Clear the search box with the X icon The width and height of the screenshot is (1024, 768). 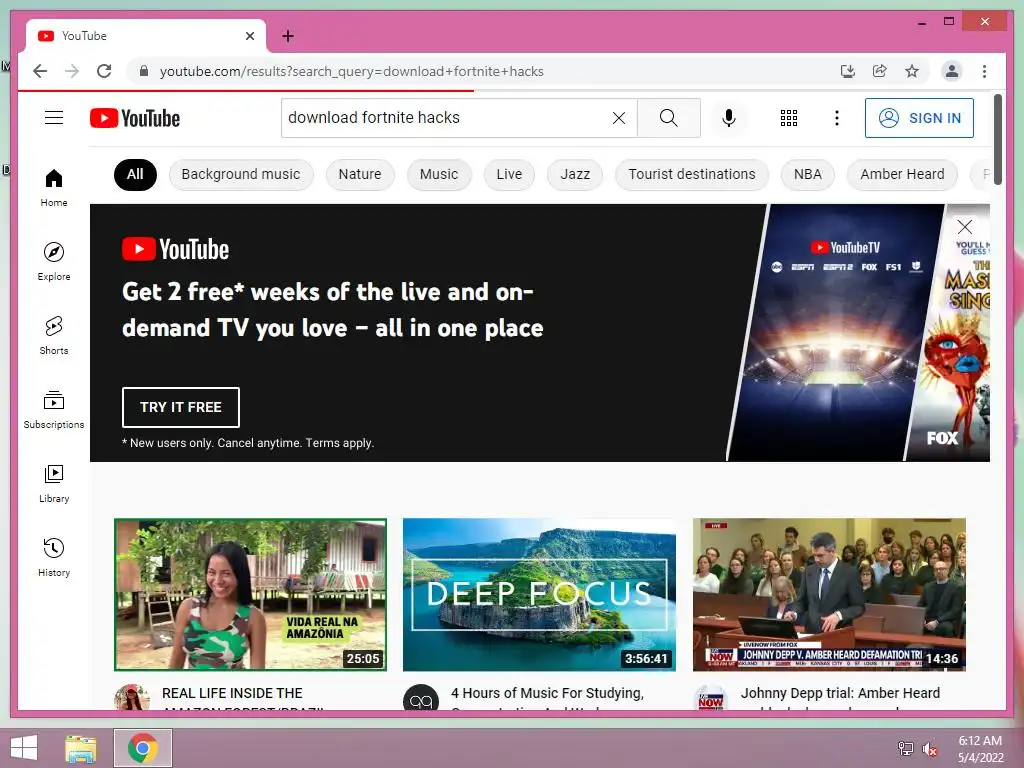(x=618, y=118)
